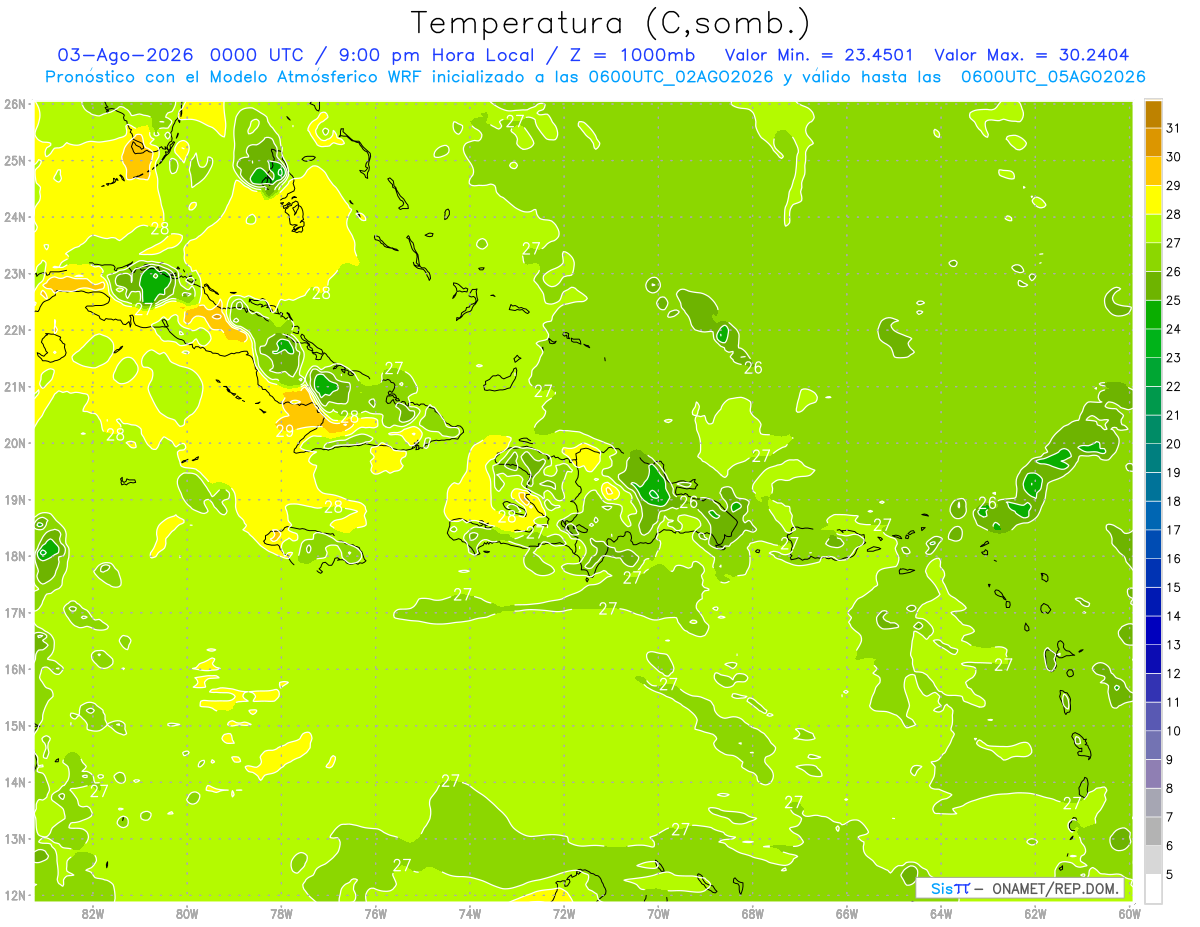Click the 'Valor Min. = 23.4501' readout
1200x927 pixels.
point(818,55)
